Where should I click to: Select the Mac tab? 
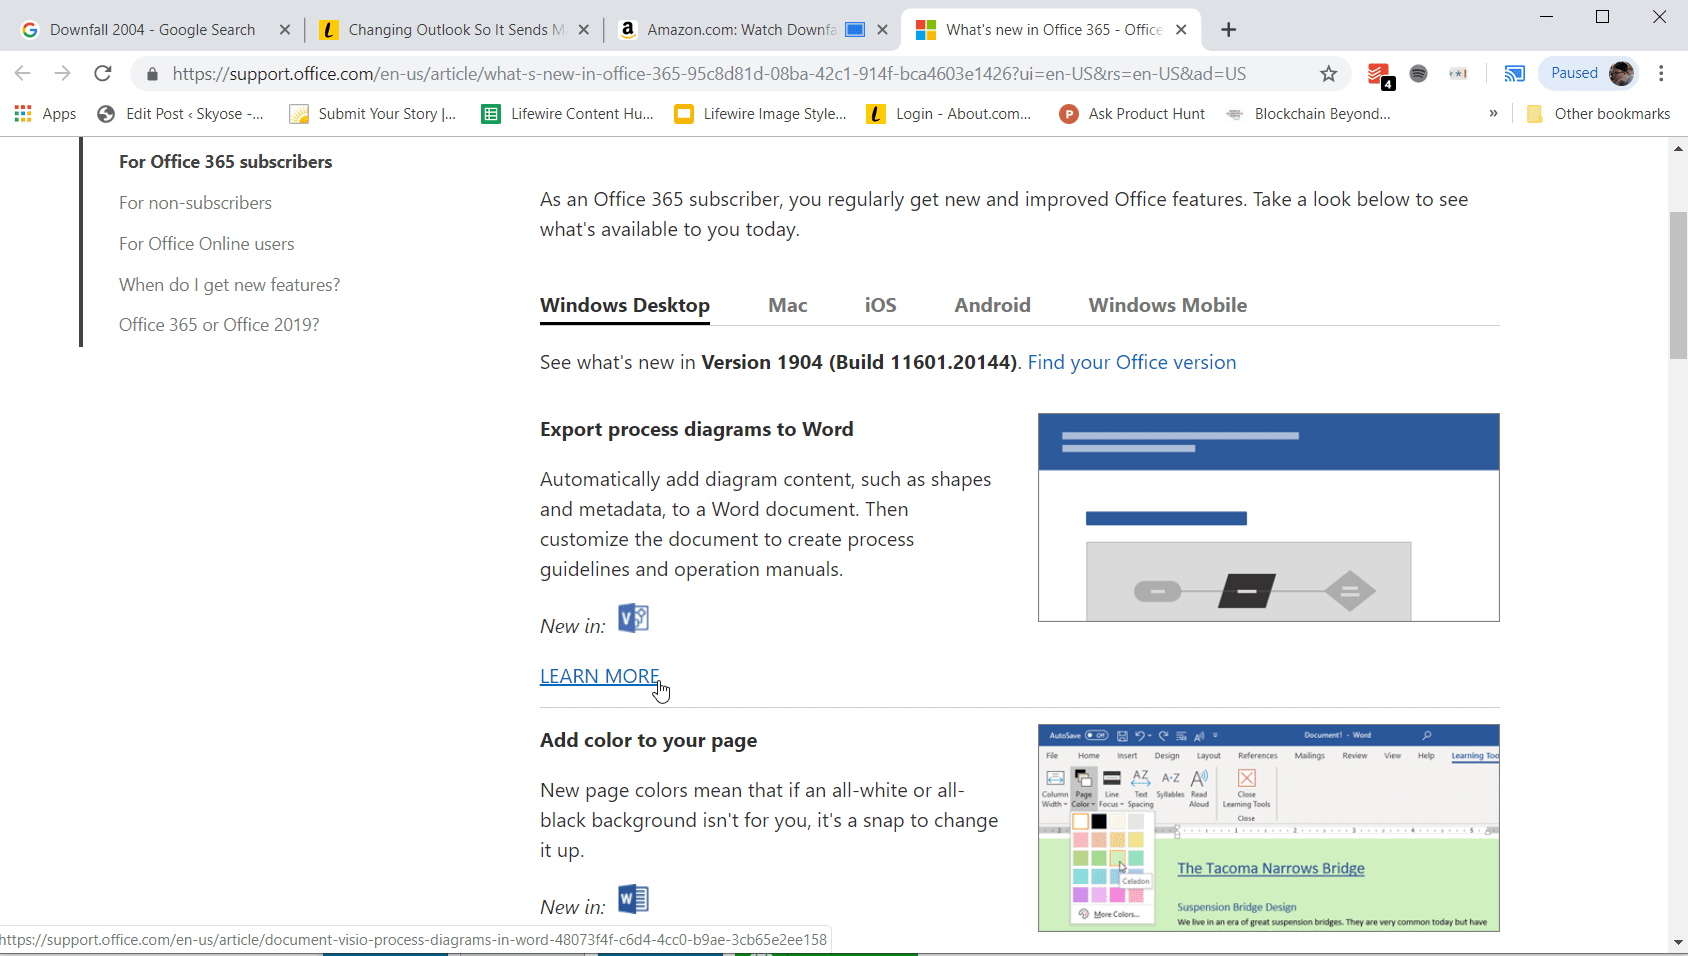point(788,305)
